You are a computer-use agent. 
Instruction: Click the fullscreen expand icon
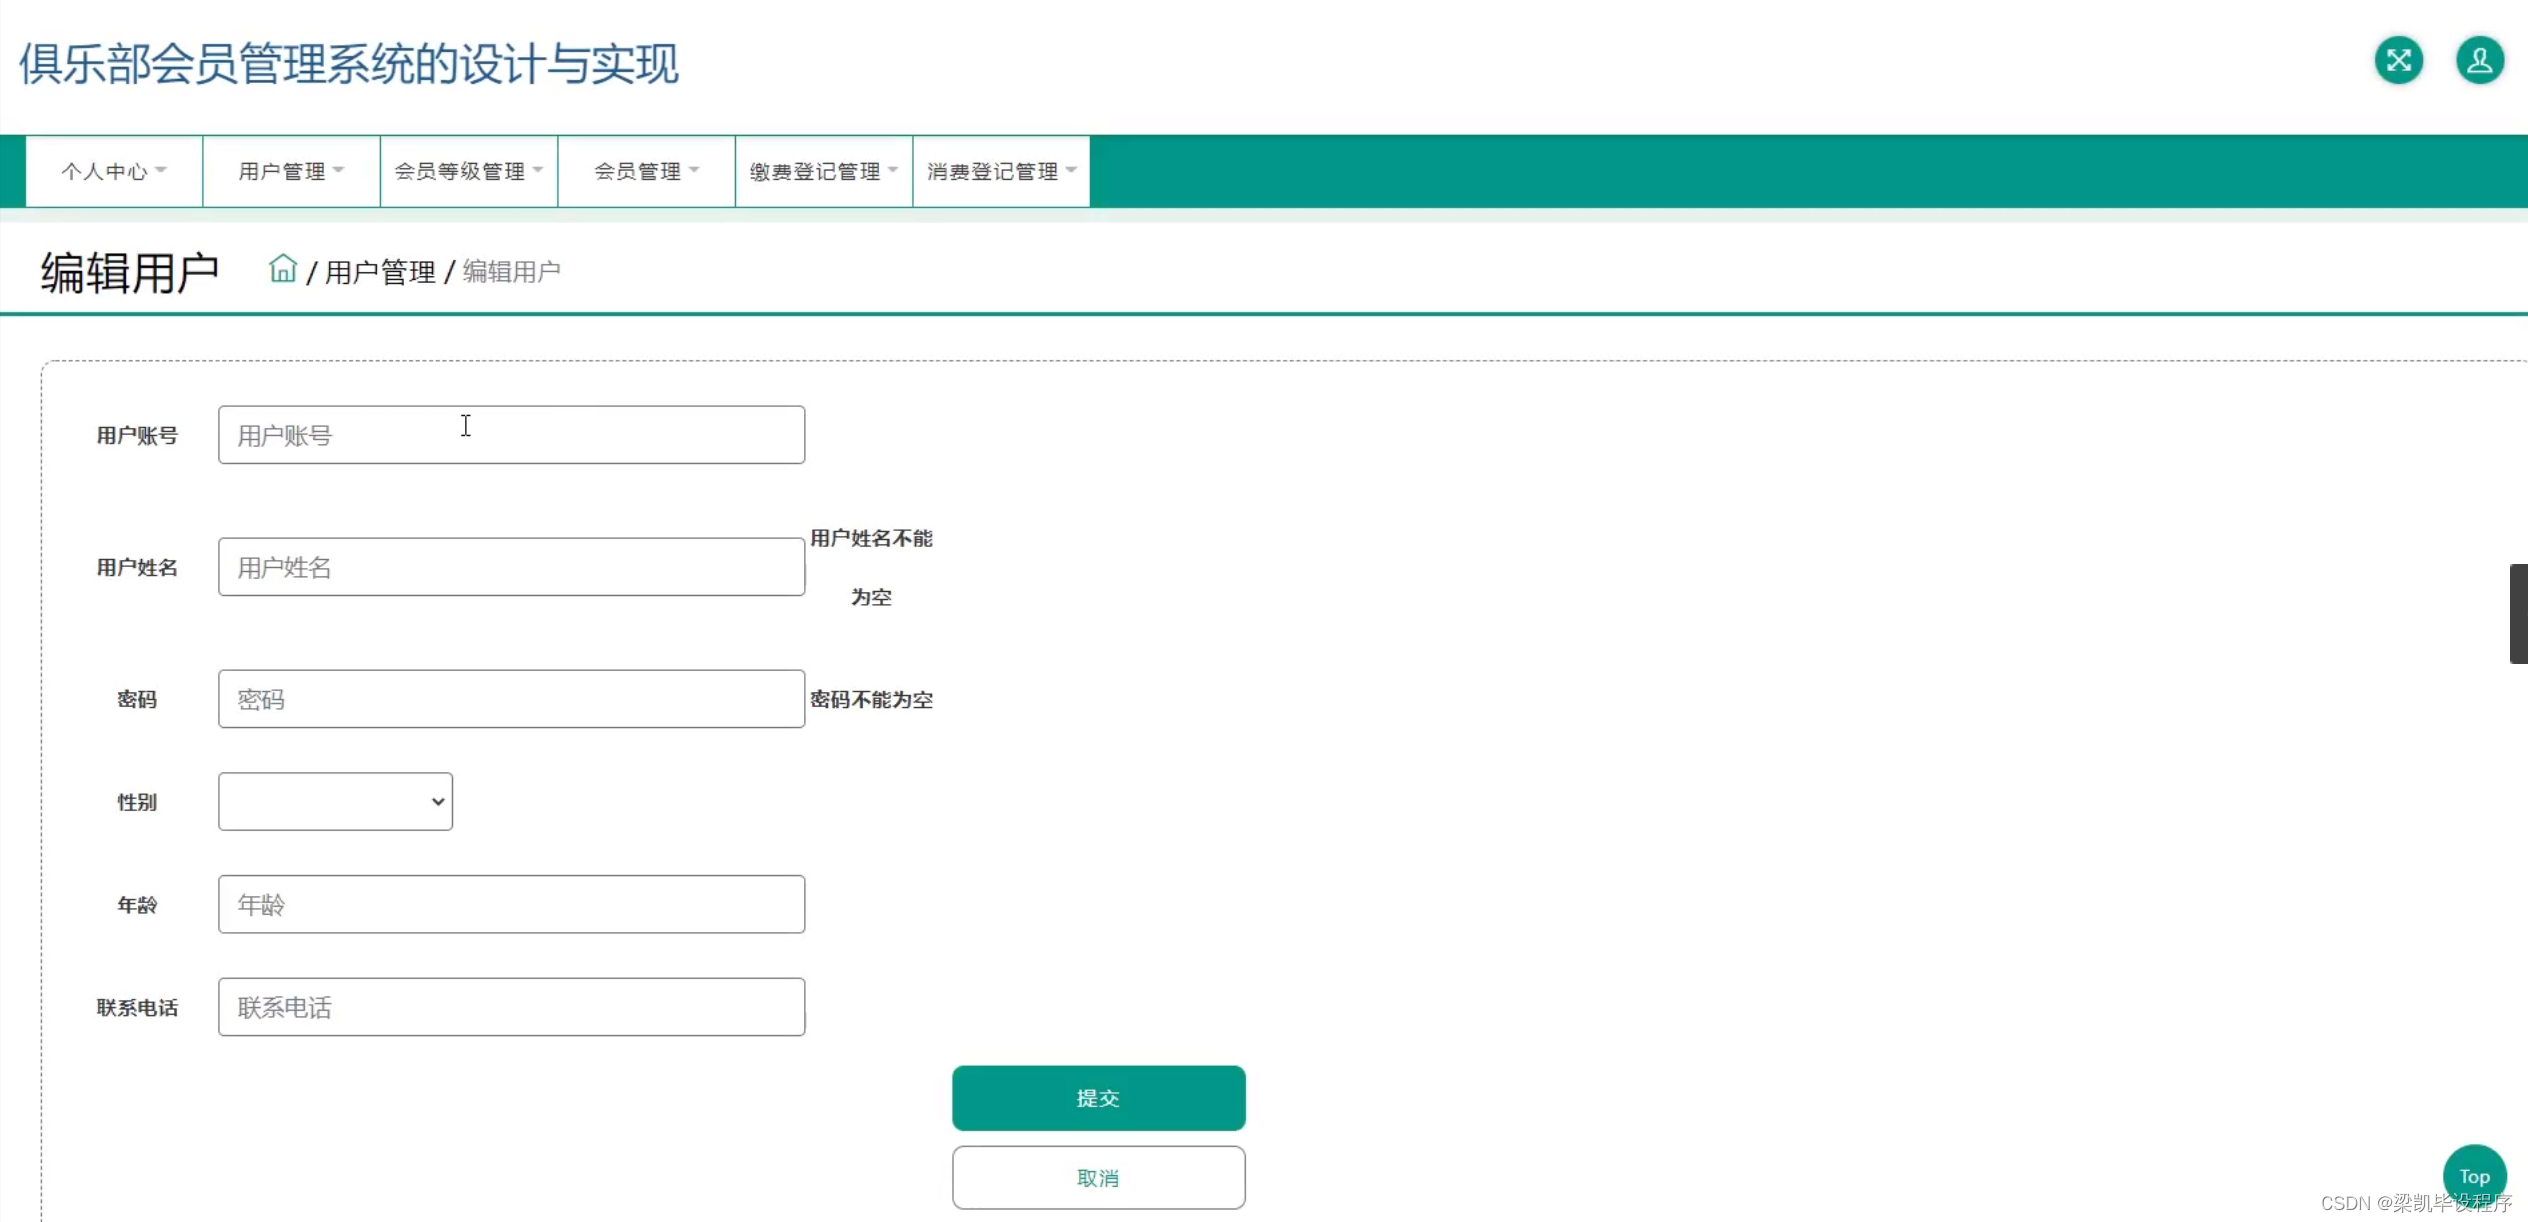click(x=2398, y=61)
